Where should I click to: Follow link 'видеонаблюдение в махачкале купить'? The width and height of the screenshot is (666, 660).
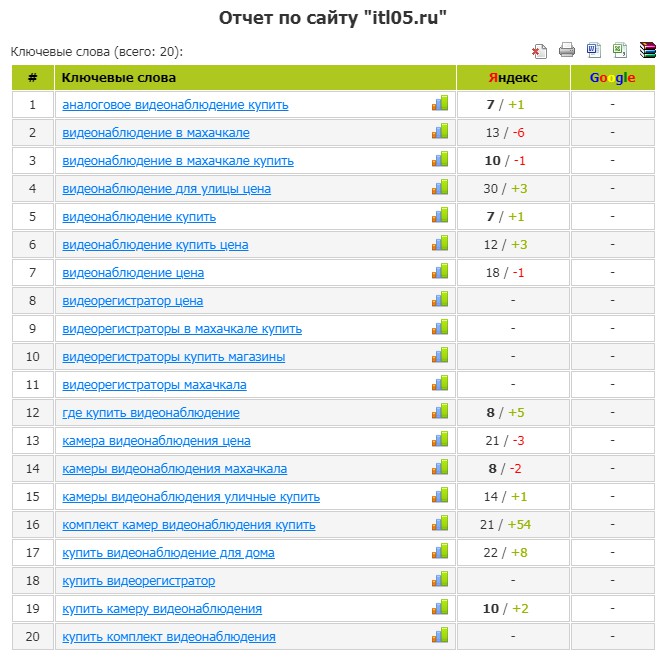tap(178, 161)
